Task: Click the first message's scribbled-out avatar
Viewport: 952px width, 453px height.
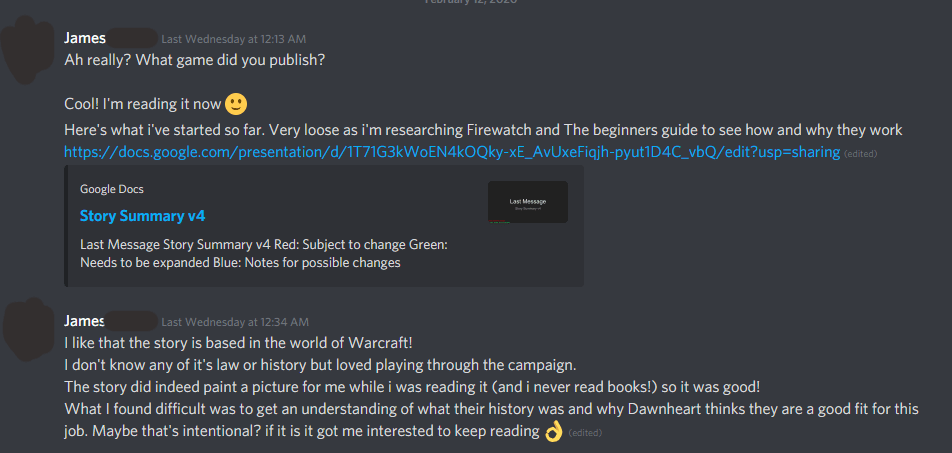Action: click(28, 50)
